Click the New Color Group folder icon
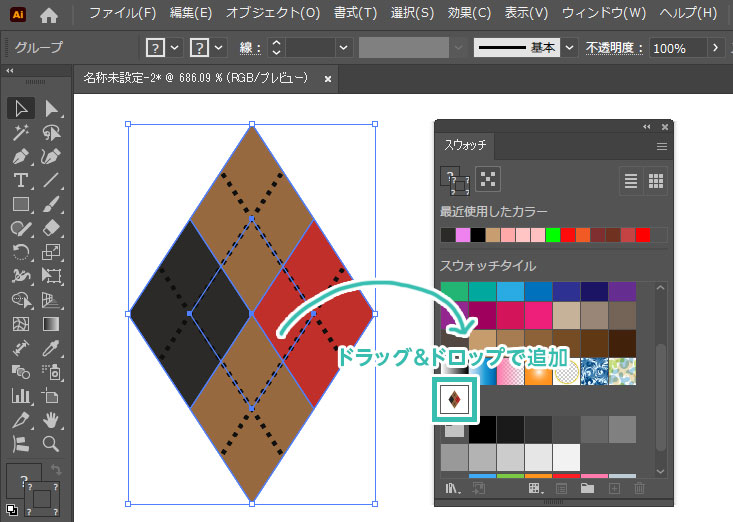This screenshot has height=522, width=733. (x=586, y=488)
